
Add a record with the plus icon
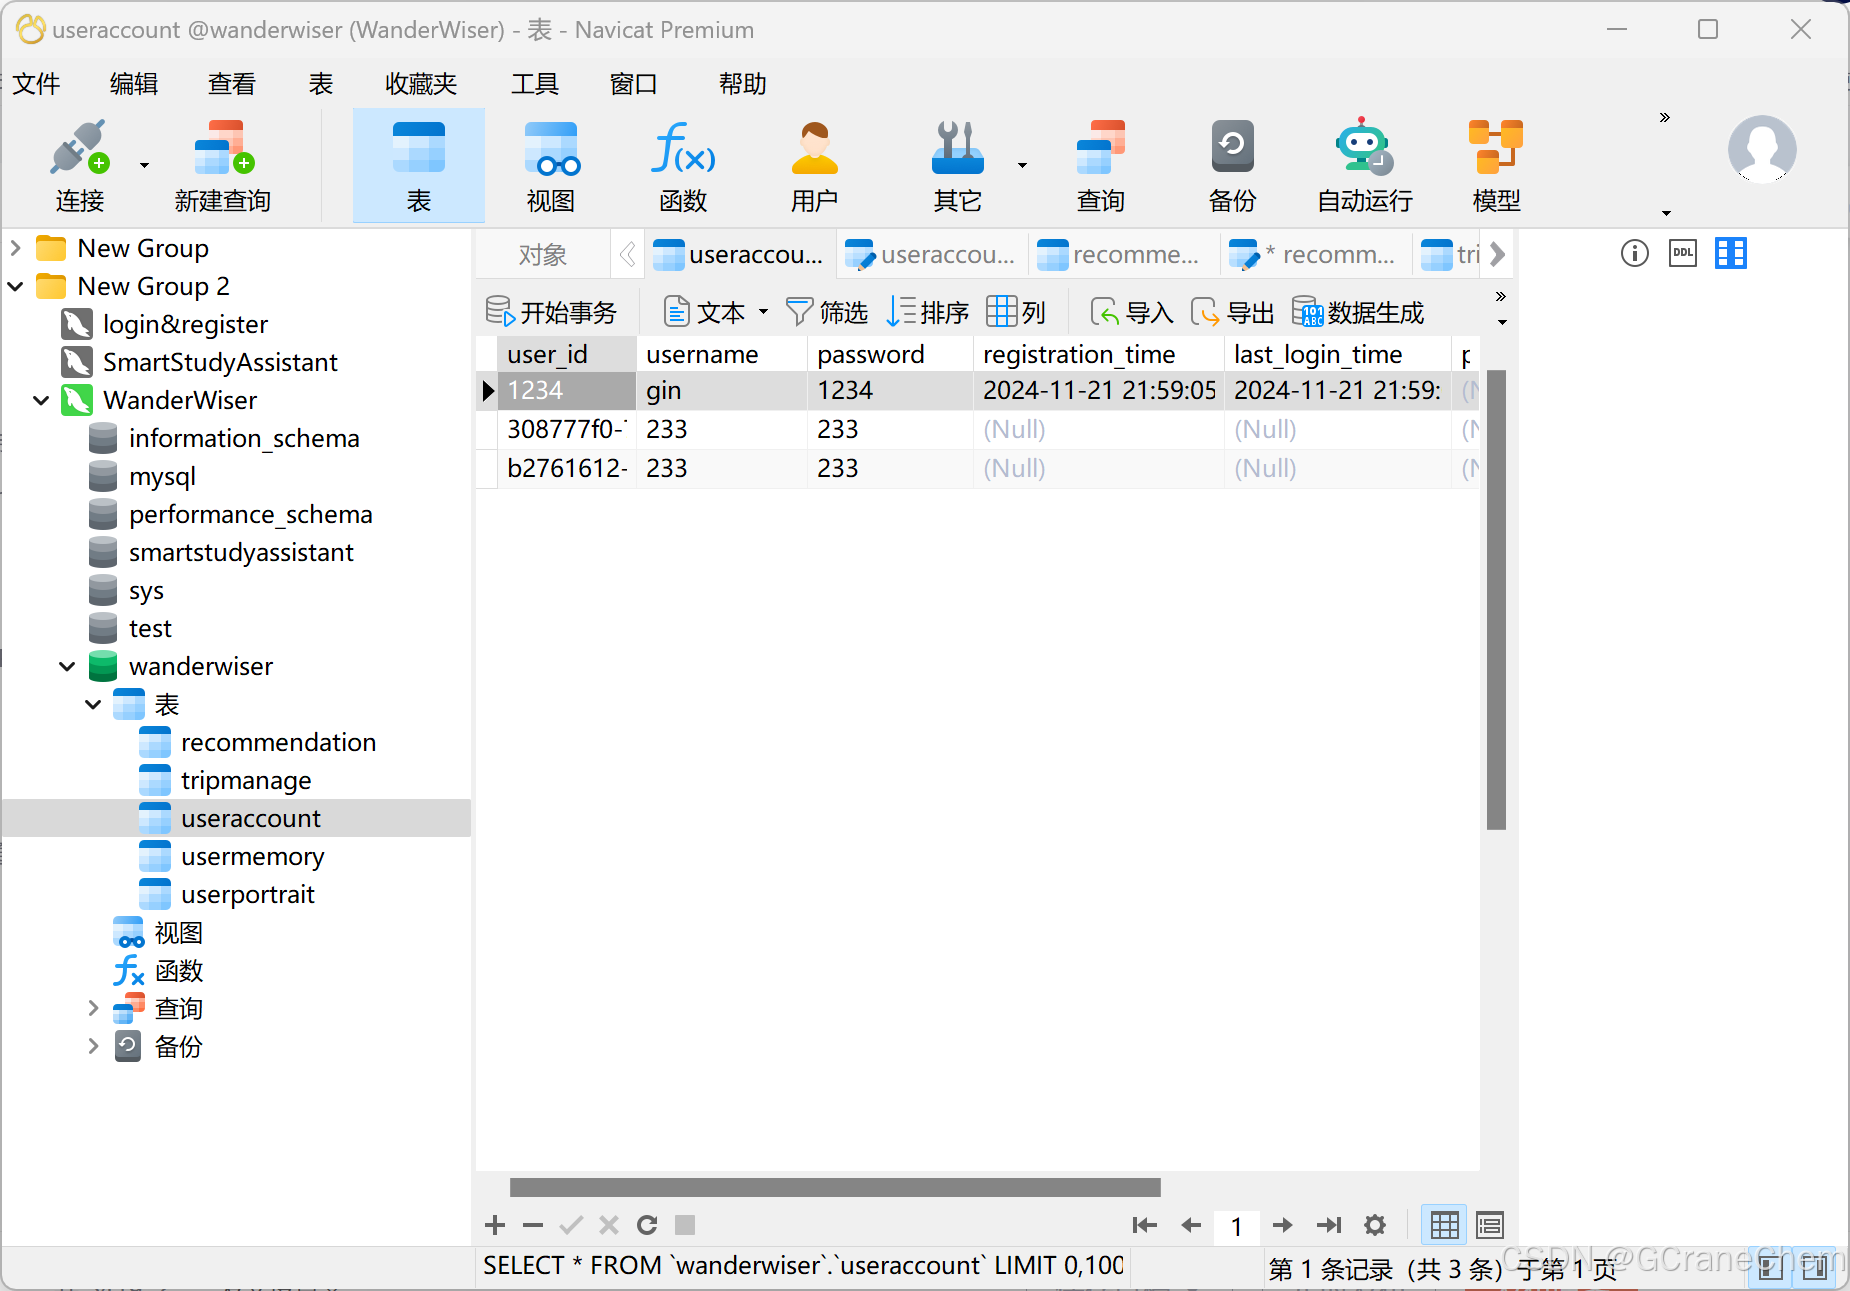[x=495, y=1225]
